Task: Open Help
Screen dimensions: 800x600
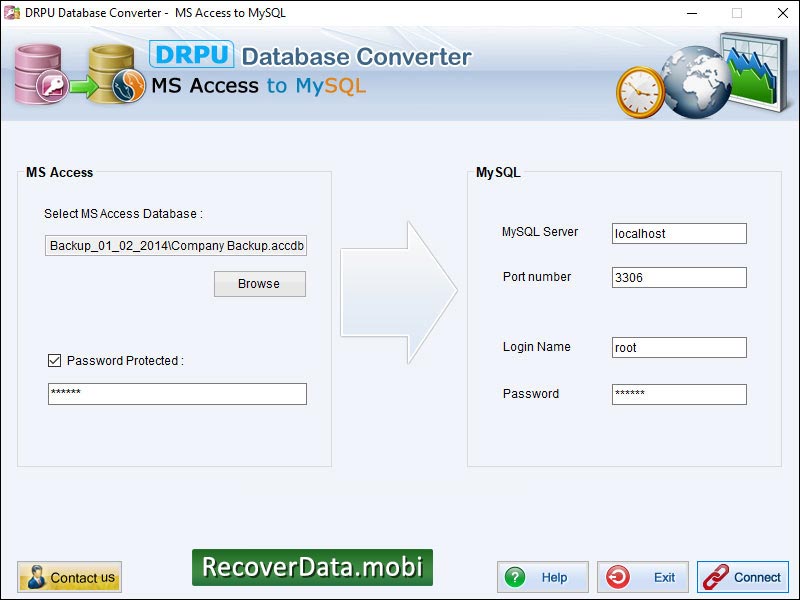Action: pyautogui.click(x=543, y=577)
